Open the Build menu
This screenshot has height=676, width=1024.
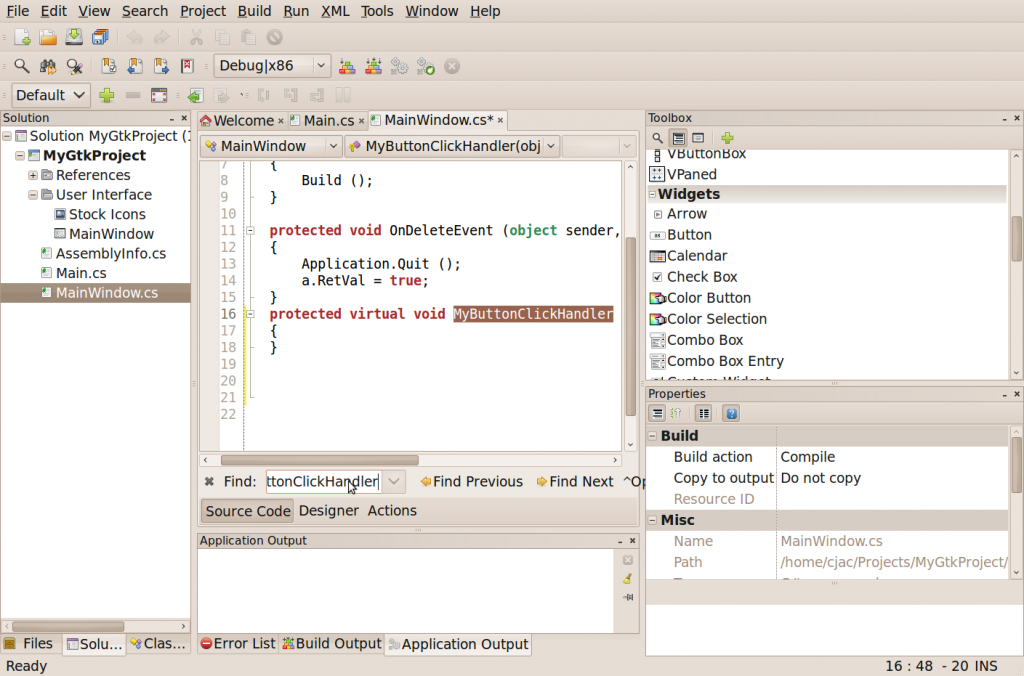point(254,11)
